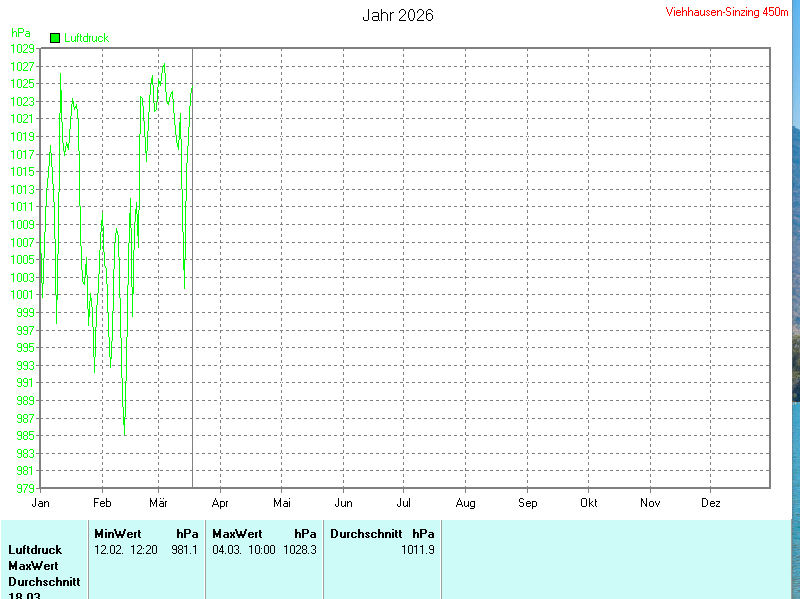Click the green Luftdruck legend swatch
800x599 pixels.
point(55,38)
